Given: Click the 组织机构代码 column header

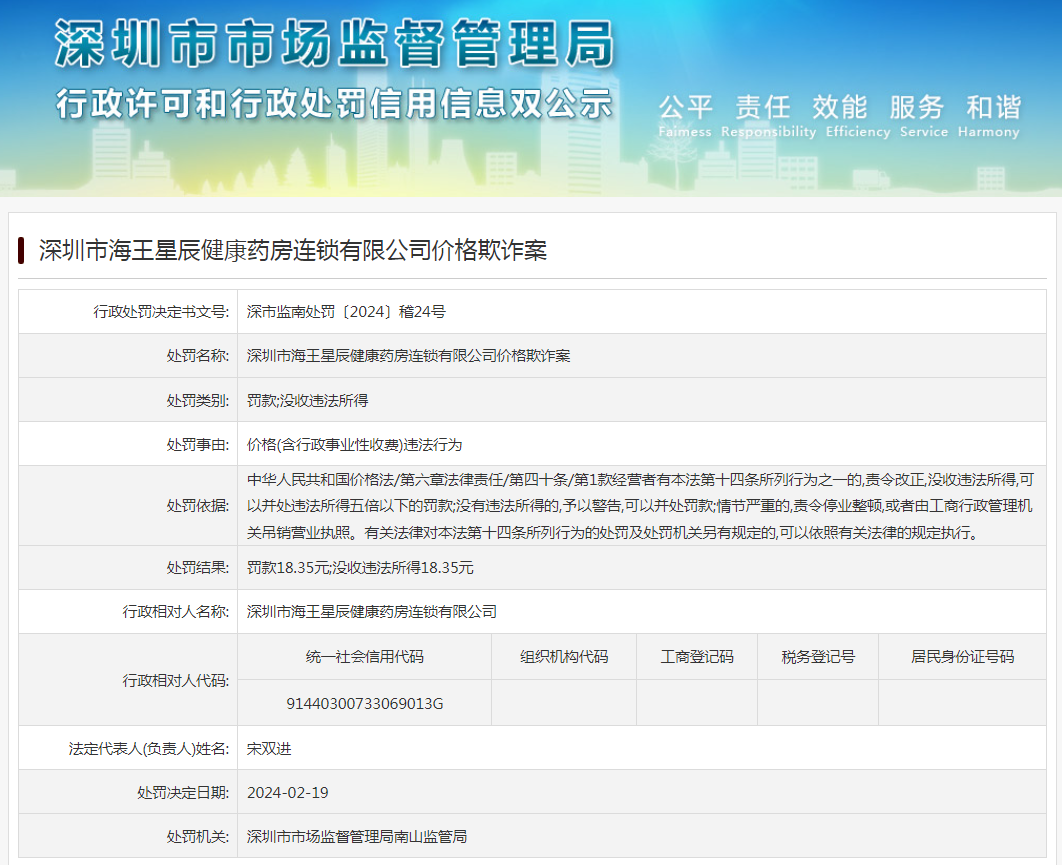Looking at the screenshot, I should [564, 656].
